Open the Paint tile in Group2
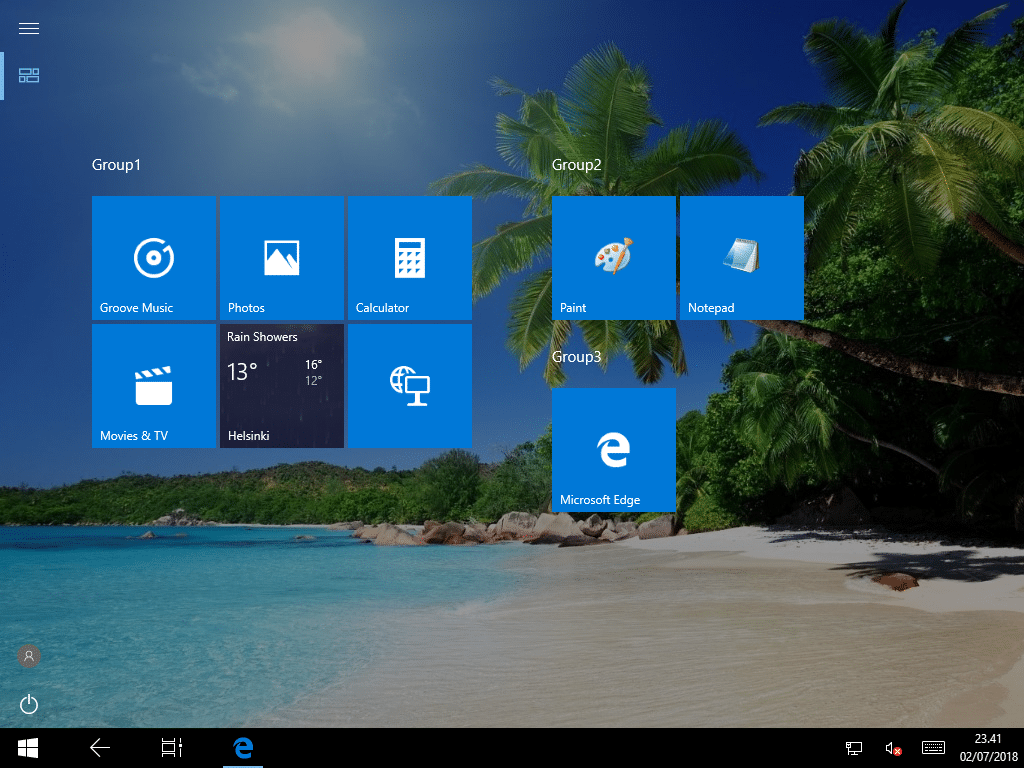Screen dimensions: 1024x768 click(613, 257)
